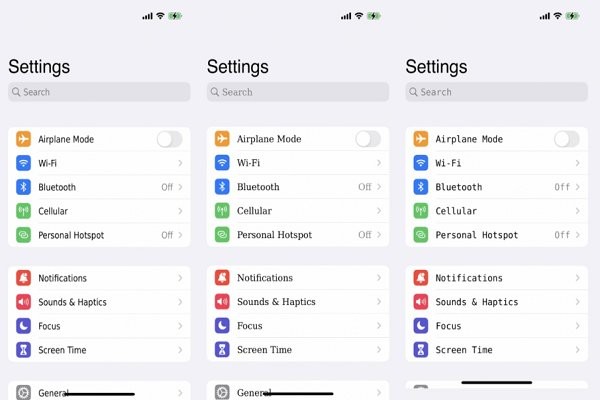This screenshot has width=600, height=400.
Task: Focus the Search field in the monospace-font screen
Action: tap(497, 92)
